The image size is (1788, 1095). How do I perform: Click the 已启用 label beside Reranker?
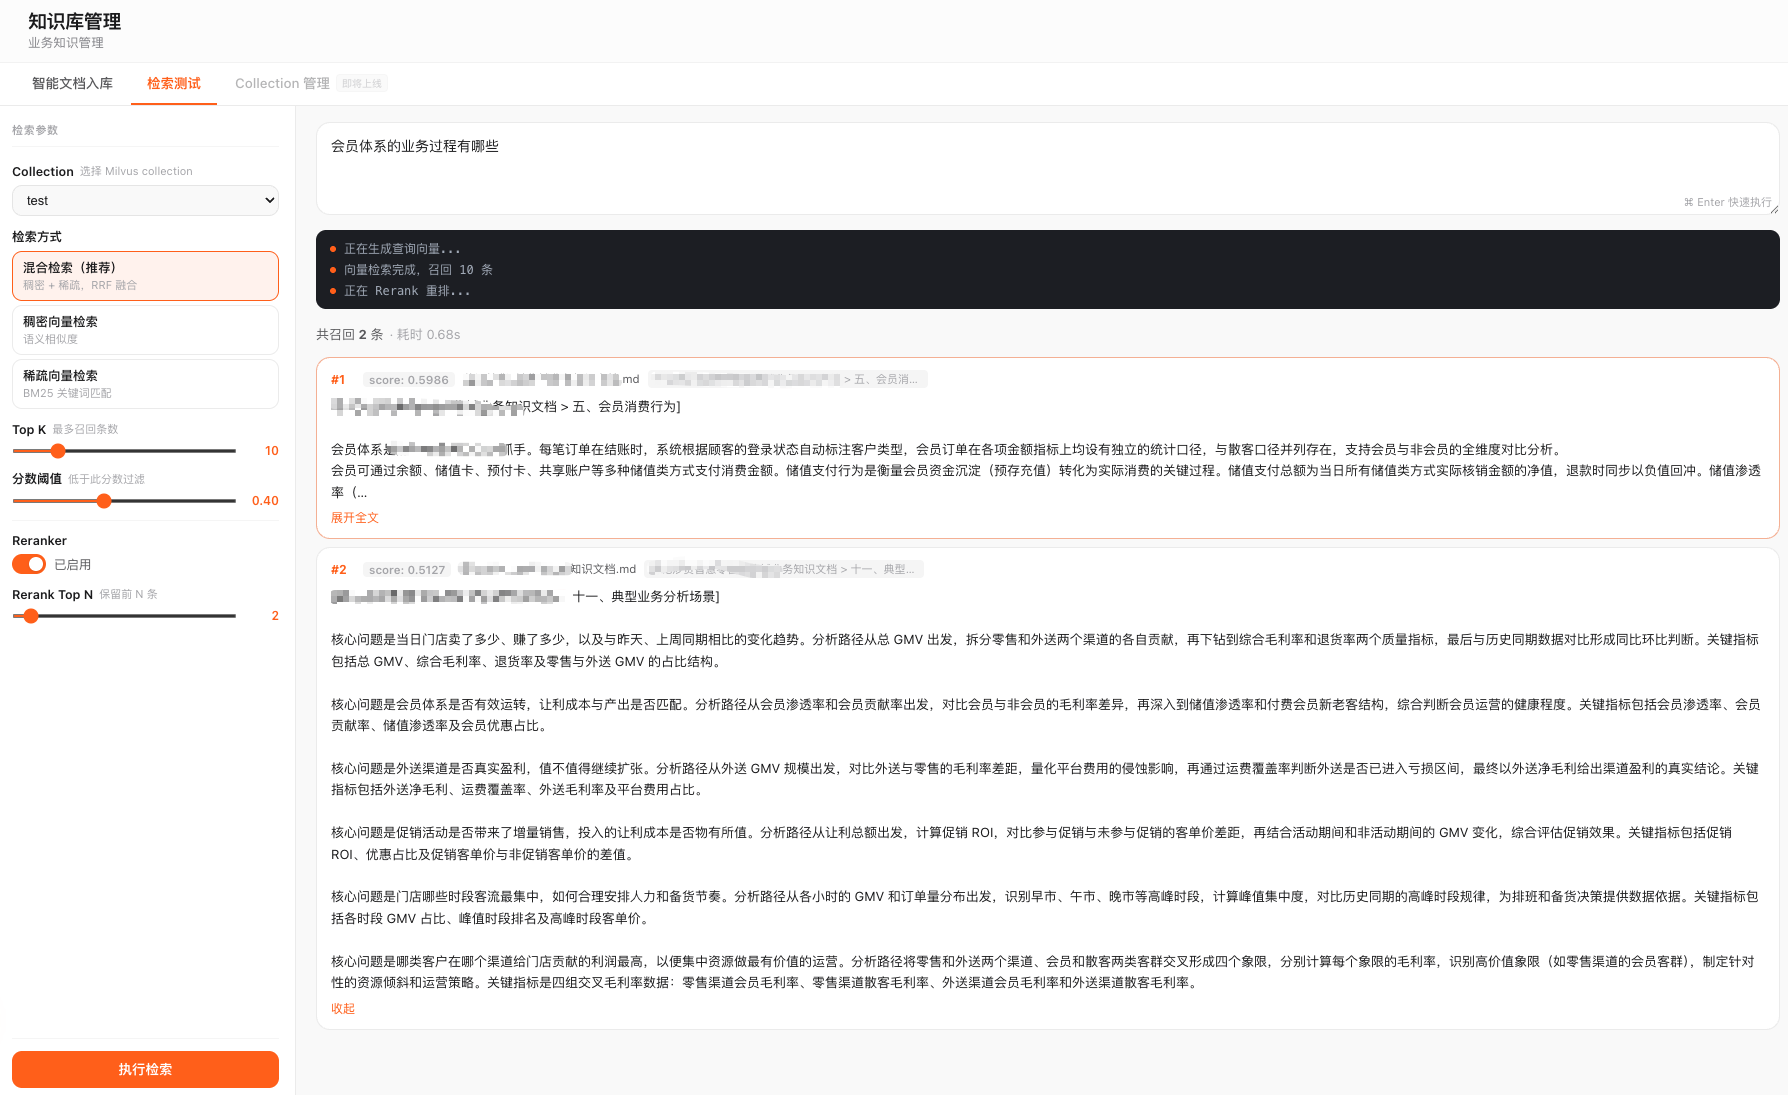72,565
